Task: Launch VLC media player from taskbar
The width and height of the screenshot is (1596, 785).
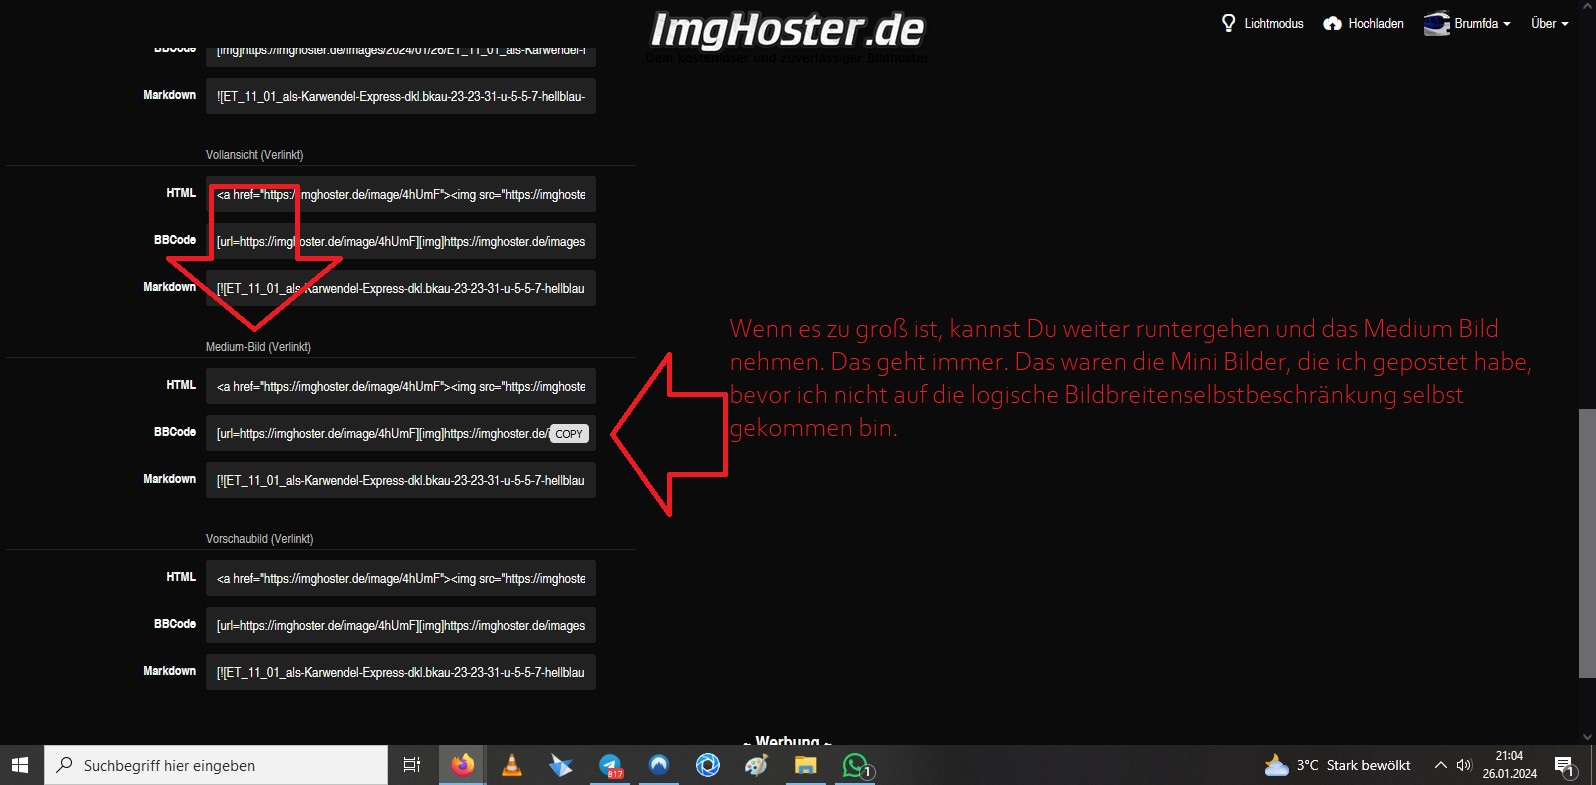Action: point(511,765)
